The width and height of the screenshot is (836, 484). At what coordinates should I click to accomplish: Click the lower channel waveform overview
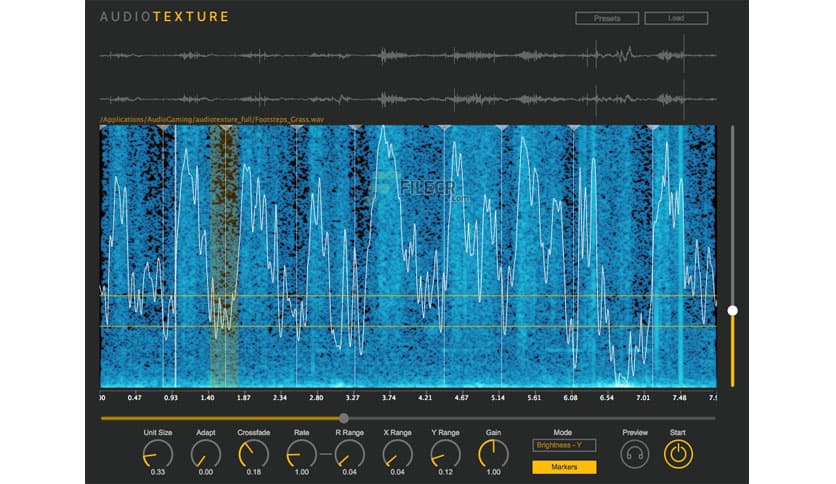pyautogui.click(x=408, y=99)
